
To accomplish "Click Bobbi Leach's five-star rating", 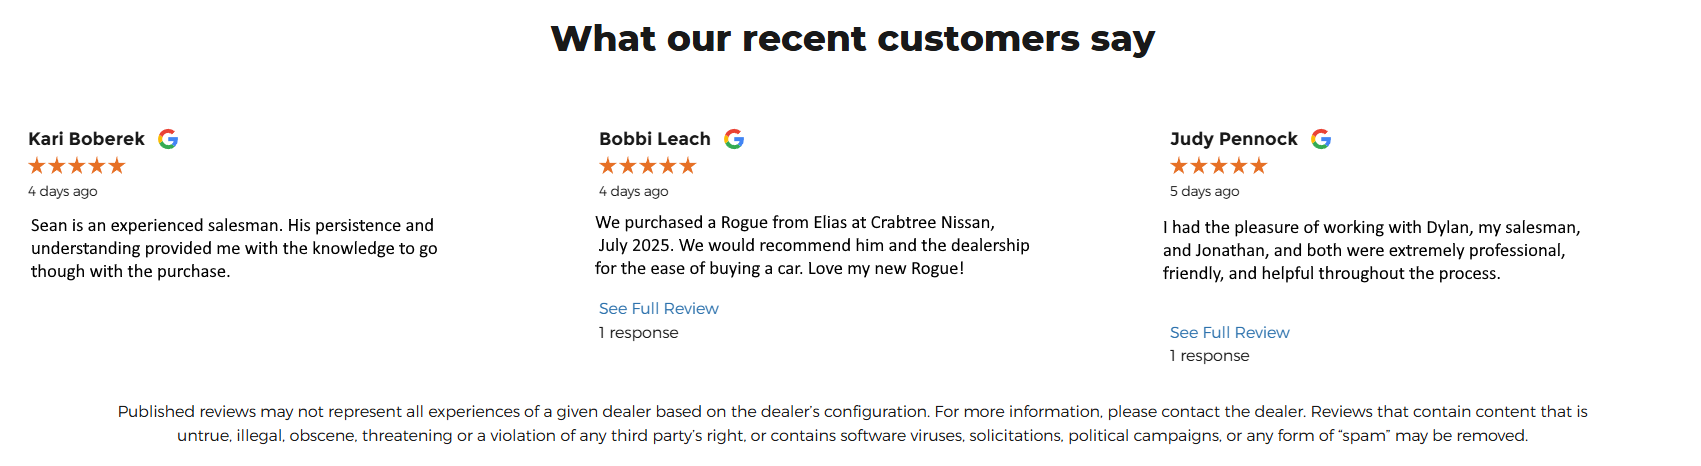I will [648, 166].
